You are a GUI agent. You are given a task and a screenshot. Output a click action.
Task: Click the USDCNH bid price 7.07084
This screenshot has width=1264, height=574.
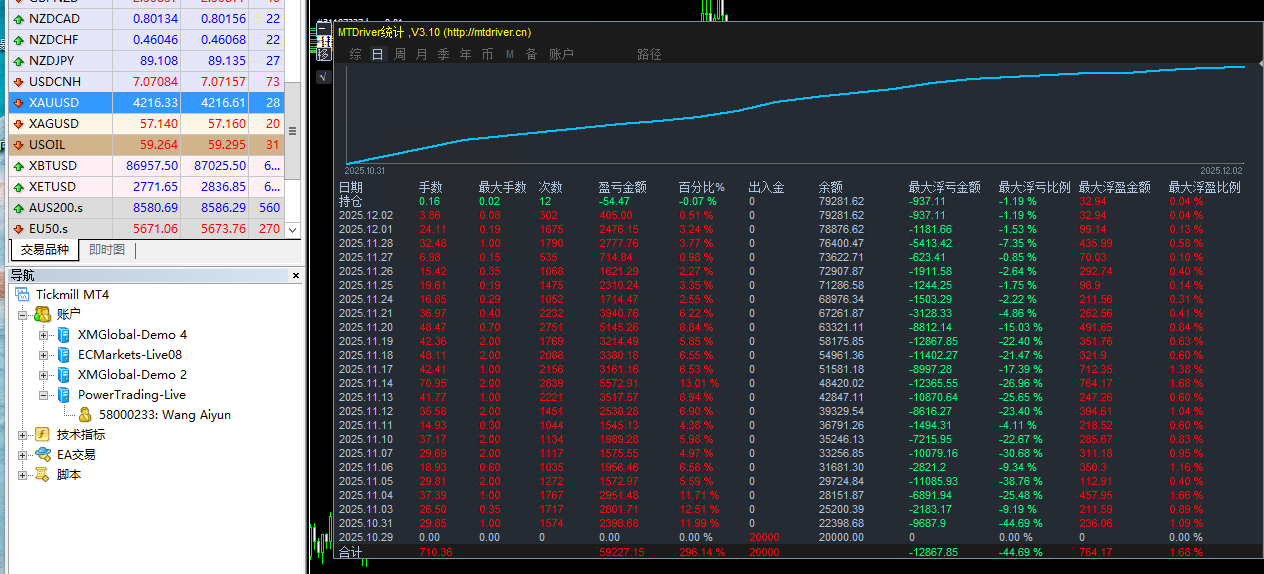click(153, 81)
